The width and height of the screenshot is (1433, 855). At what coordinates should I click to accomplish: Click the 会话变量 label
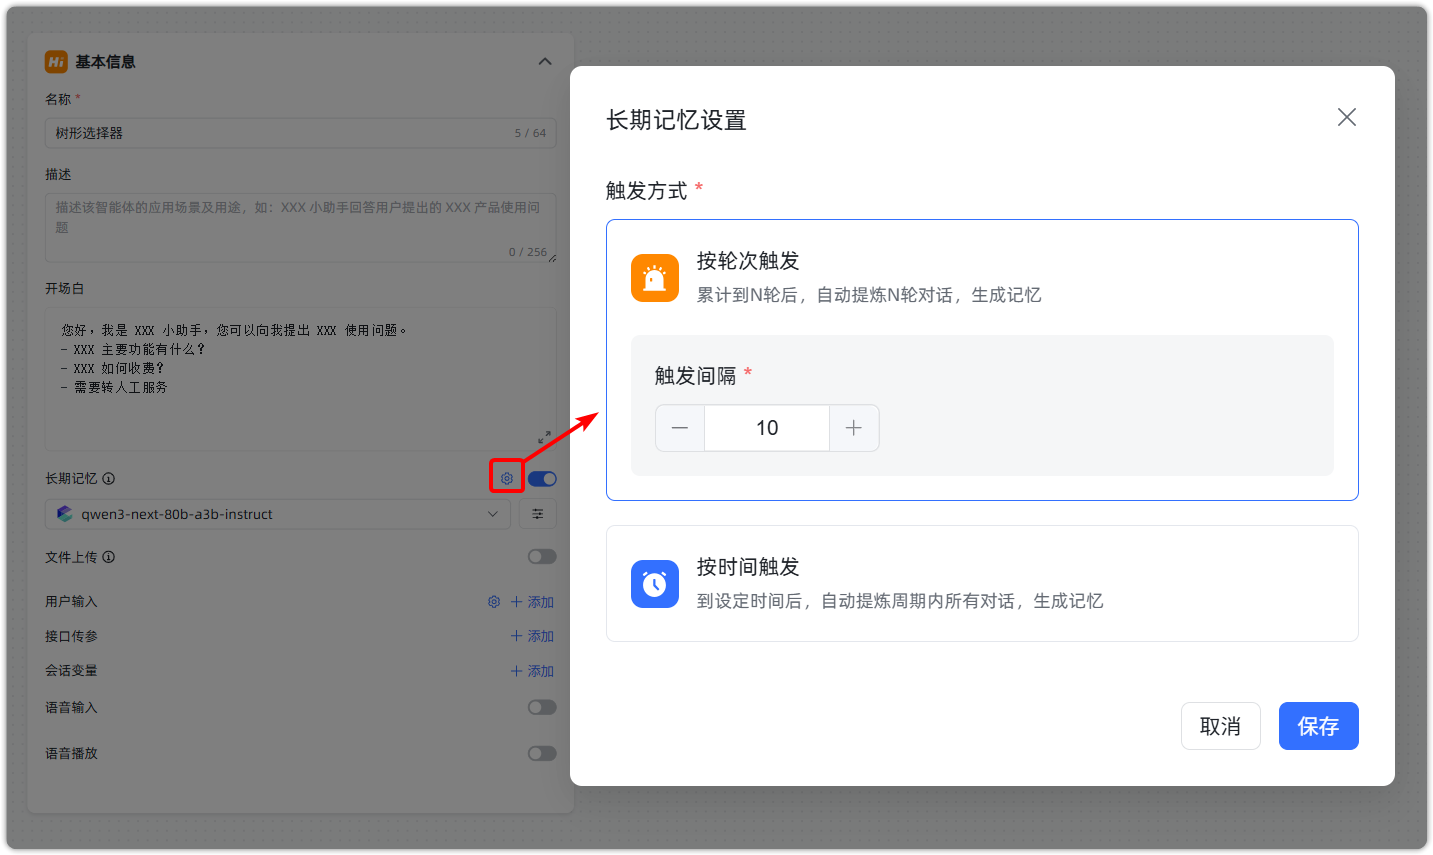coord(71,671)
